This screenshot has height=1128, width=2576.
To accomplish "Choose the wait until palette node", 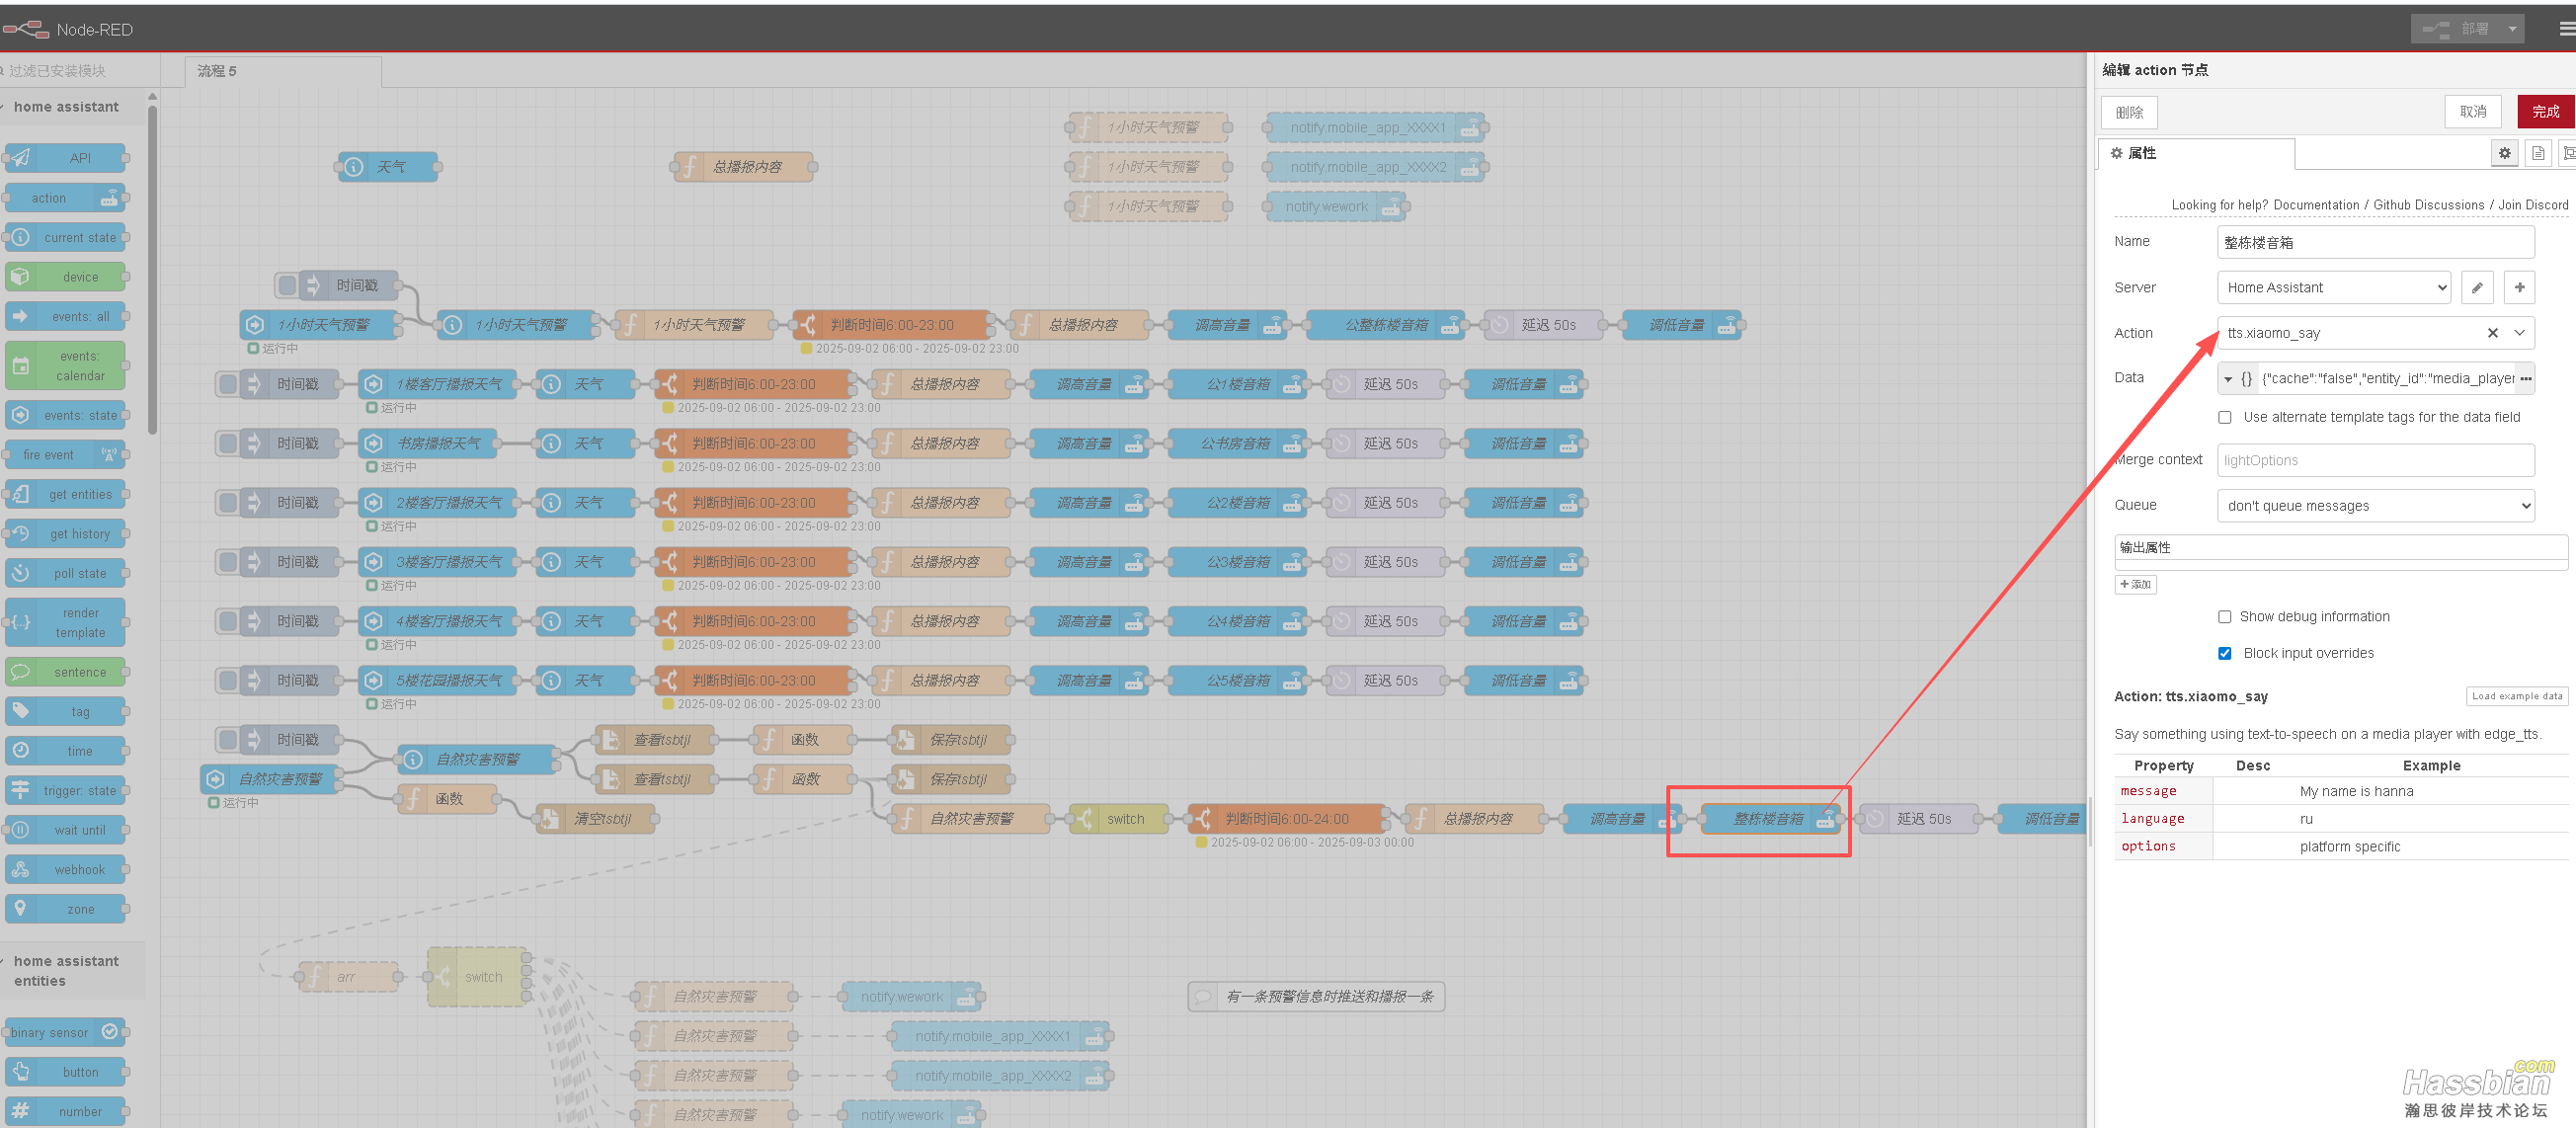I will pos(66,830).
